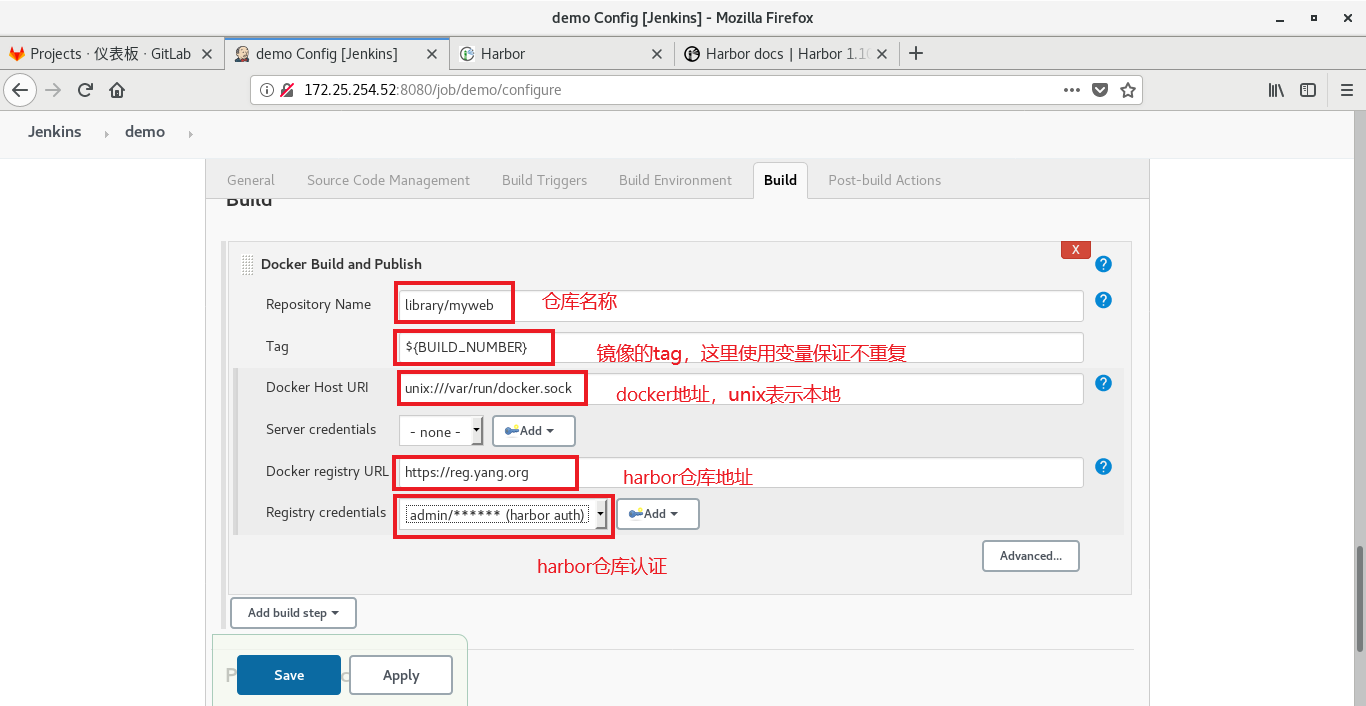Open the Firefox home page
Screen dimensions: 1366x706
(x=117, y=90)
